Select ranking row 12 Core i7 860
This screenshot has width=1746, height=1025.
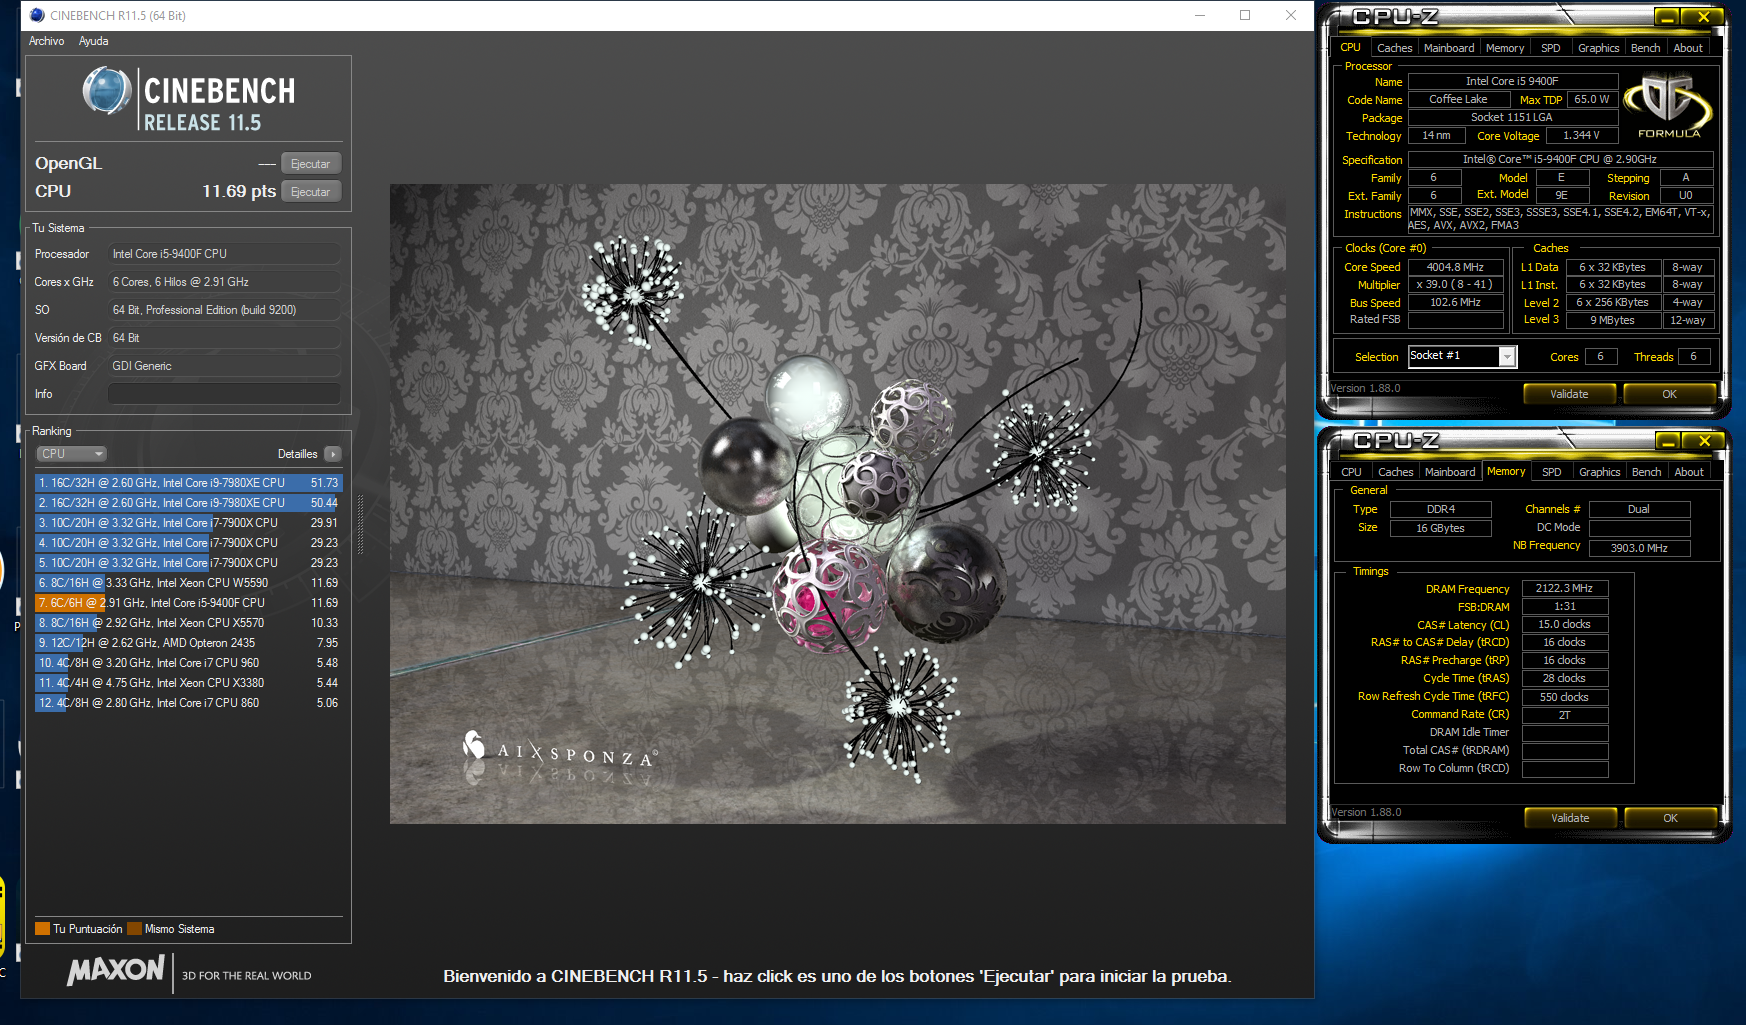(189, 703)
